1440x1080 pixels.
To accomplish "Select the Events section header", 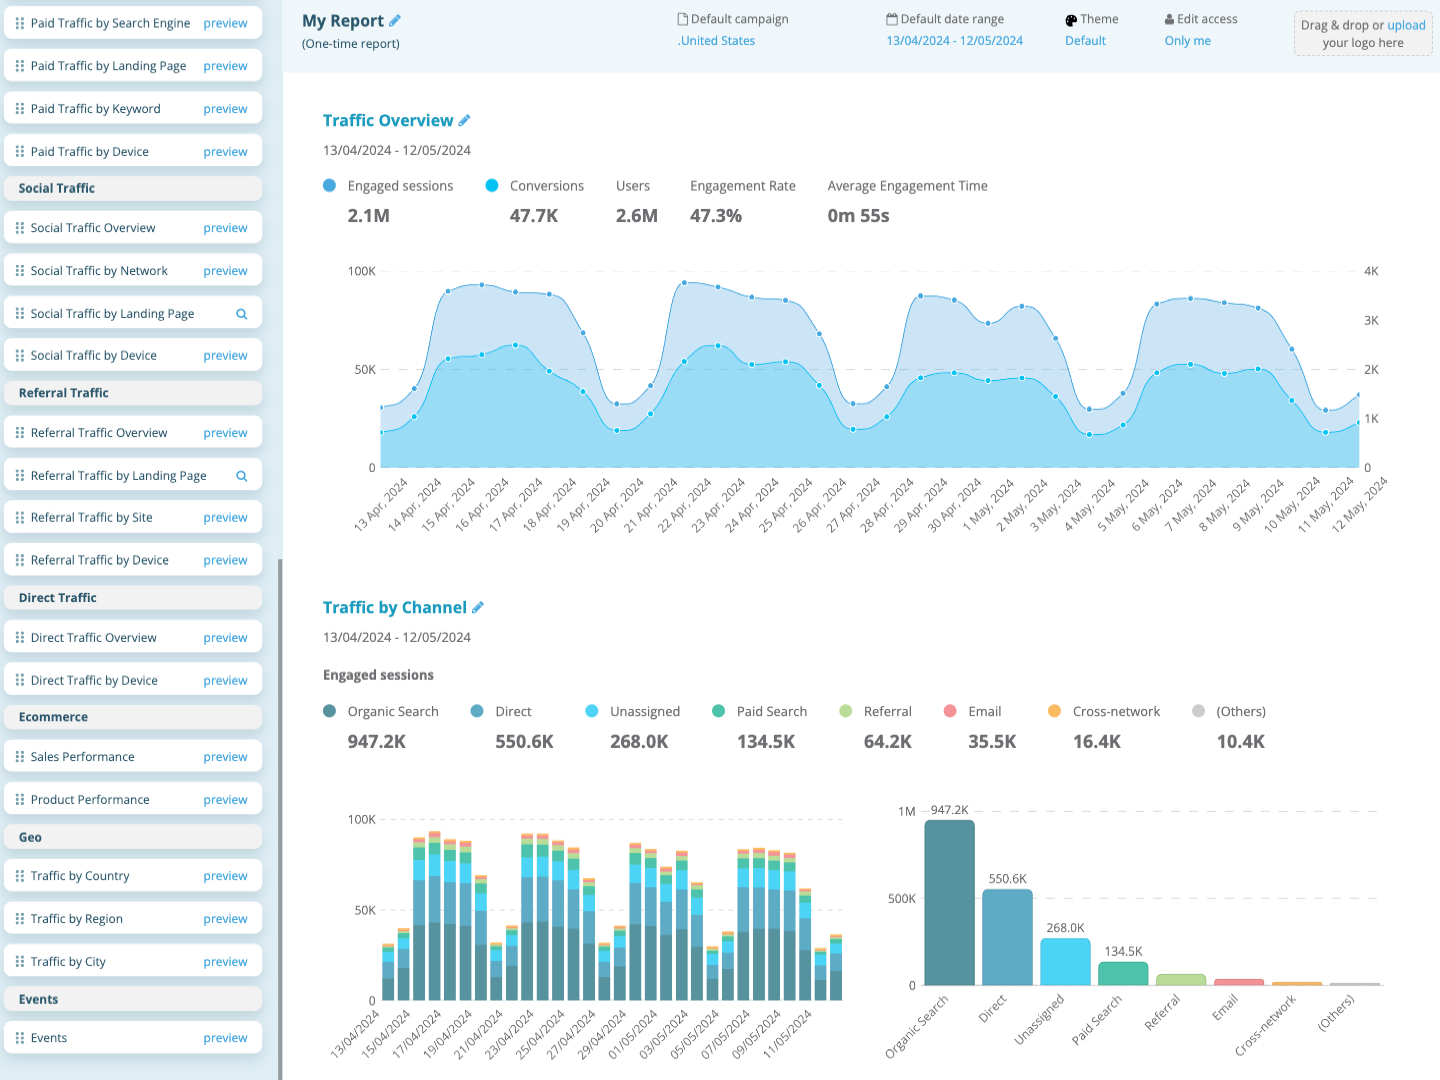I will pyautogui.click(x=133, y=999).
